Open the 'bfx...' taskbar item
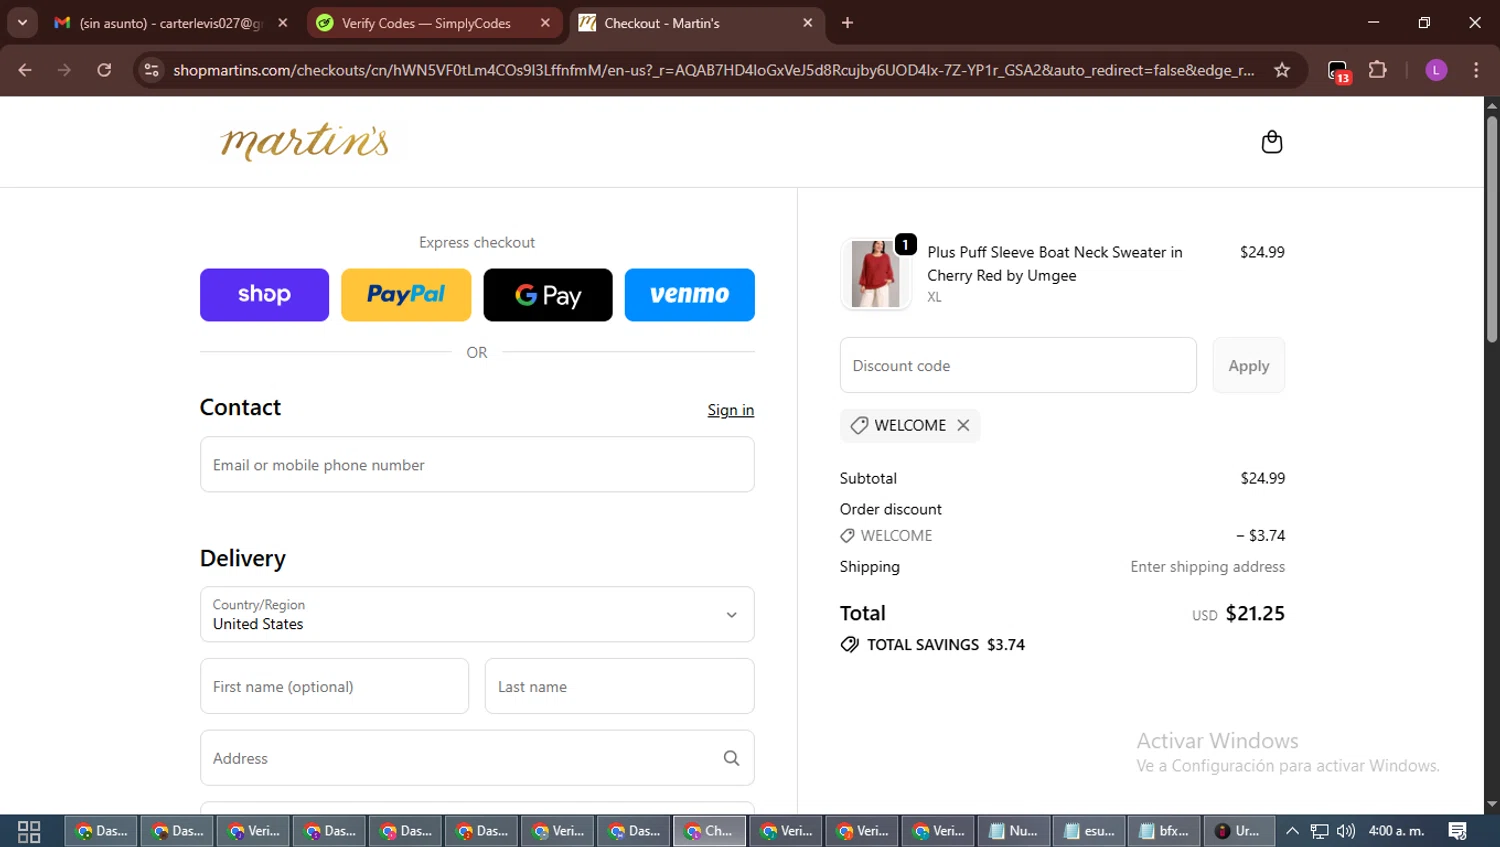This screenshot has width=1500, height=847. 1165,831
